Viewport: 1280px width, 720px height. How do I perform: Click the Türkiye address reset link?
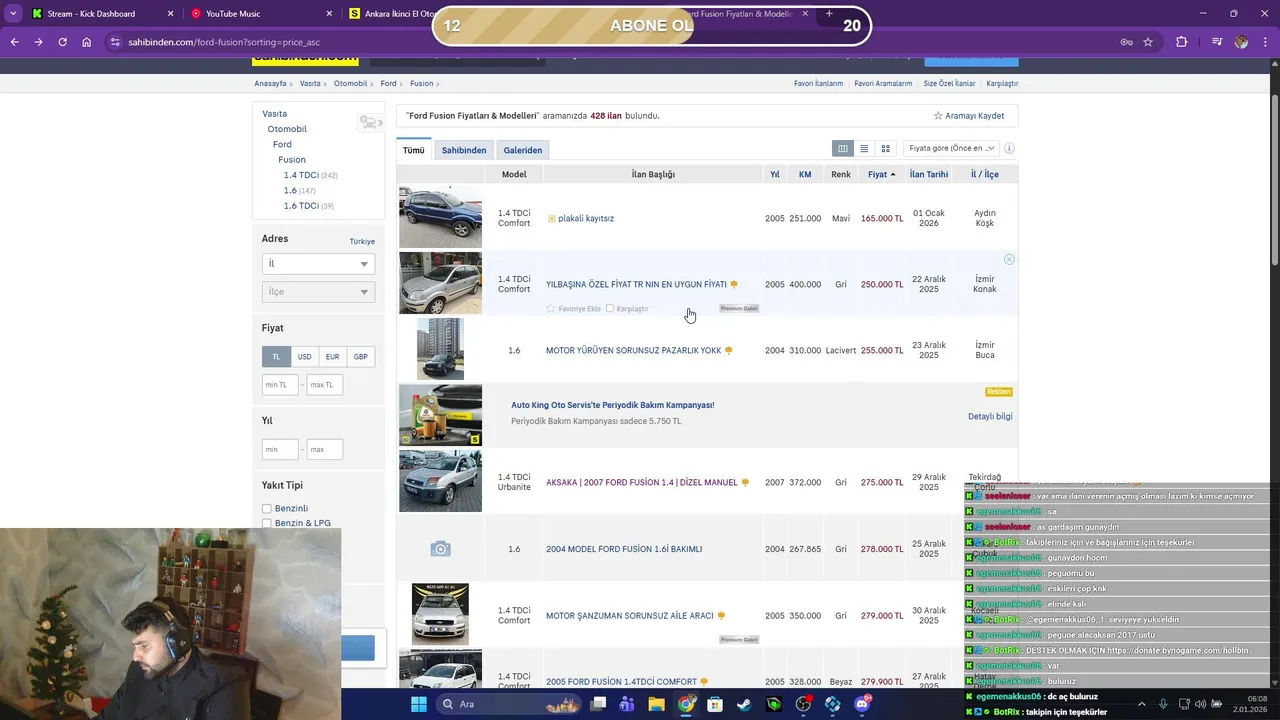[362, 241]
